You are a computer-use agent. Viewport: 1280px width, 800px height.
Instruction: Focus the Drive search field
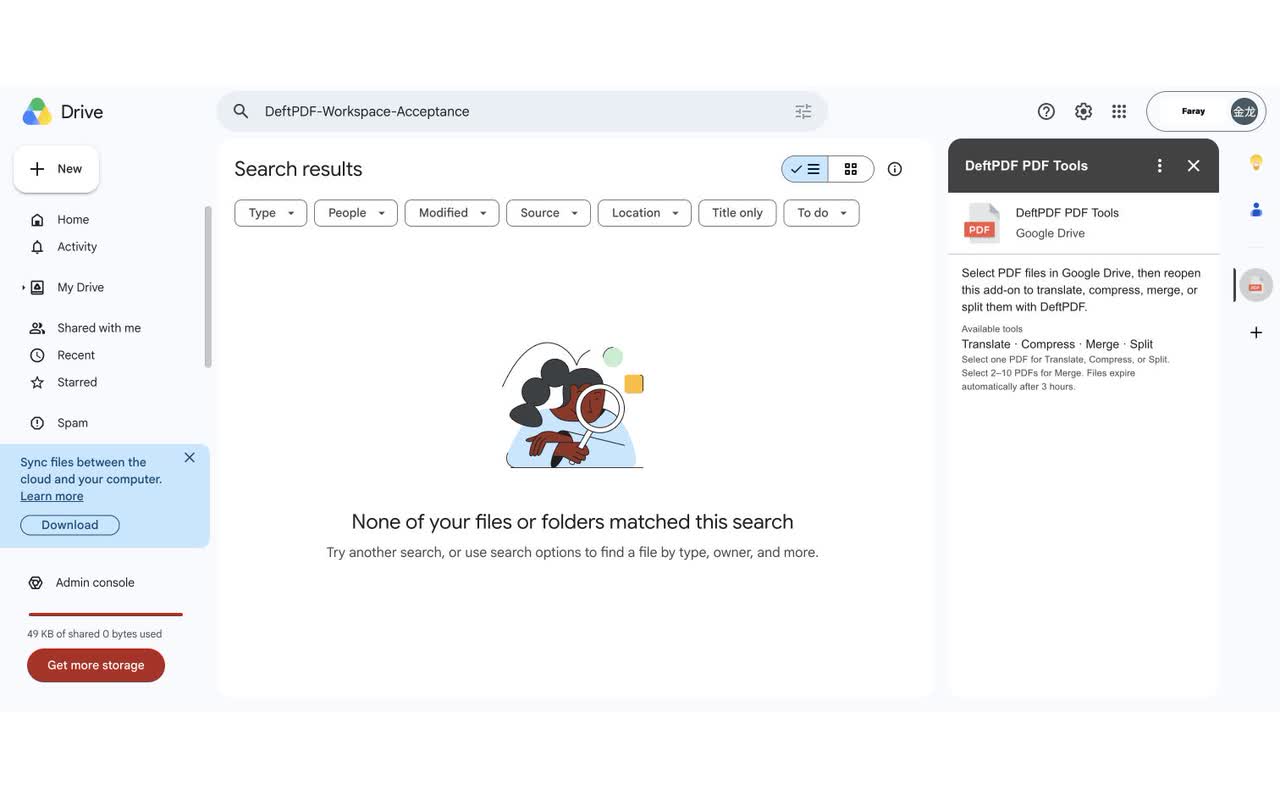point(522,111)
